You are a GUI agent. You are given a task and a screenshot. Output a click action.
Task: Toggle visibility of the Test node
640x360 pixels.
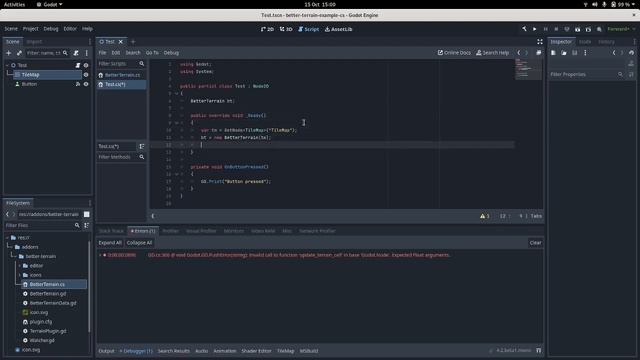click(86, 65)
